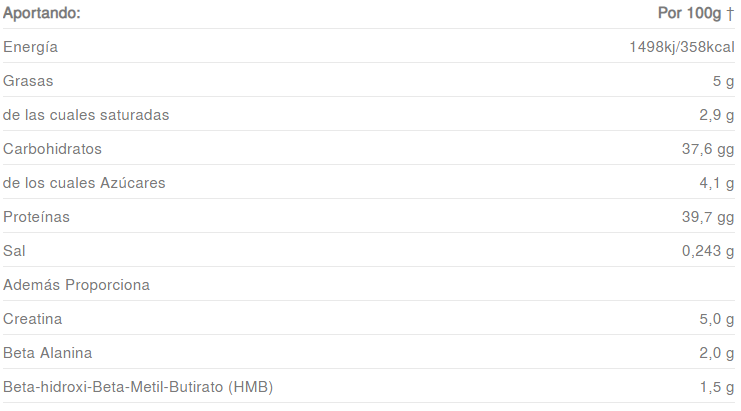Click the 1498kj/358kcal energy value
Screen dimensions: 741x411
(681, 47)
